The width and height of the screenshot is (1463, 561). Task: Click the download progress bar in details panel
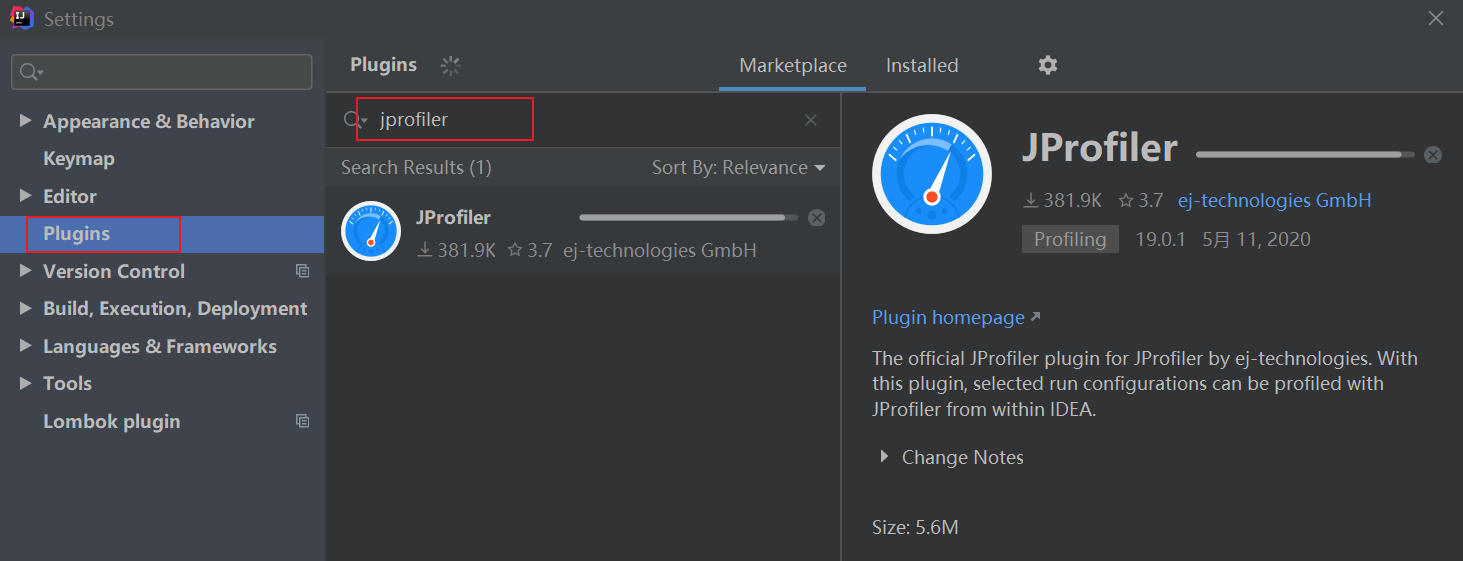pyautogui.click(x=1305, y=154)
